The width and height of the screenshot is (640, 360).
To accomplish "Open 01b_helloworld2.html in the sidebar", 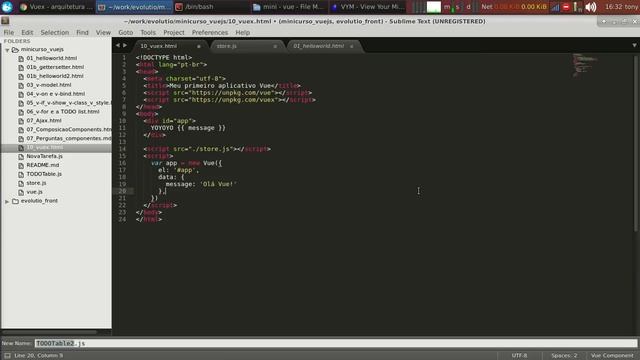I will click(x=55, y=76).
